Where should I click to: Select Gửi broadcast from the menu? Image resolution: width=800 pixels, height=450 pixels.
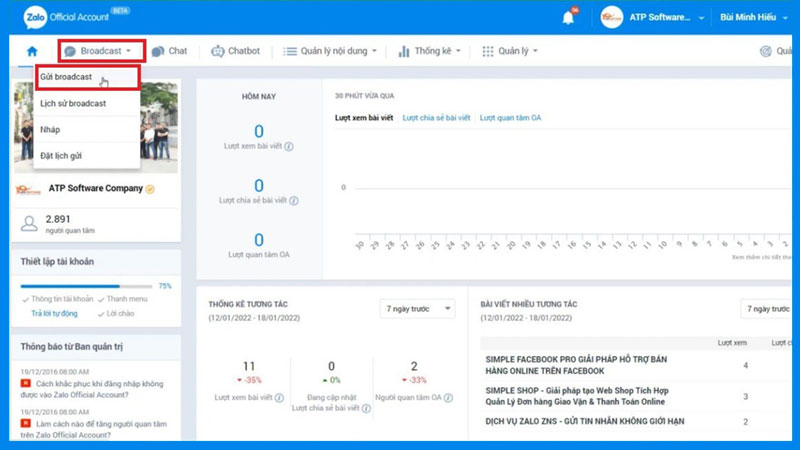point(66,77)
